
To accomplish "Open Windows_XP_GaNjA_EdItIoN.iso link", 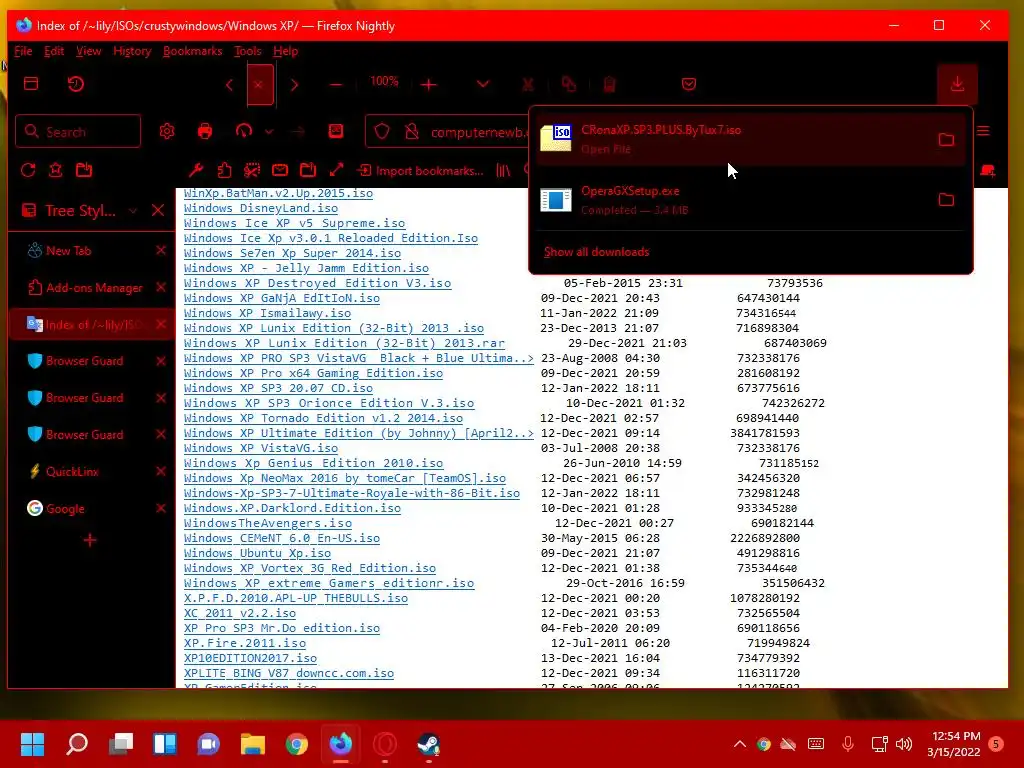I will click(x=281, y=298).
